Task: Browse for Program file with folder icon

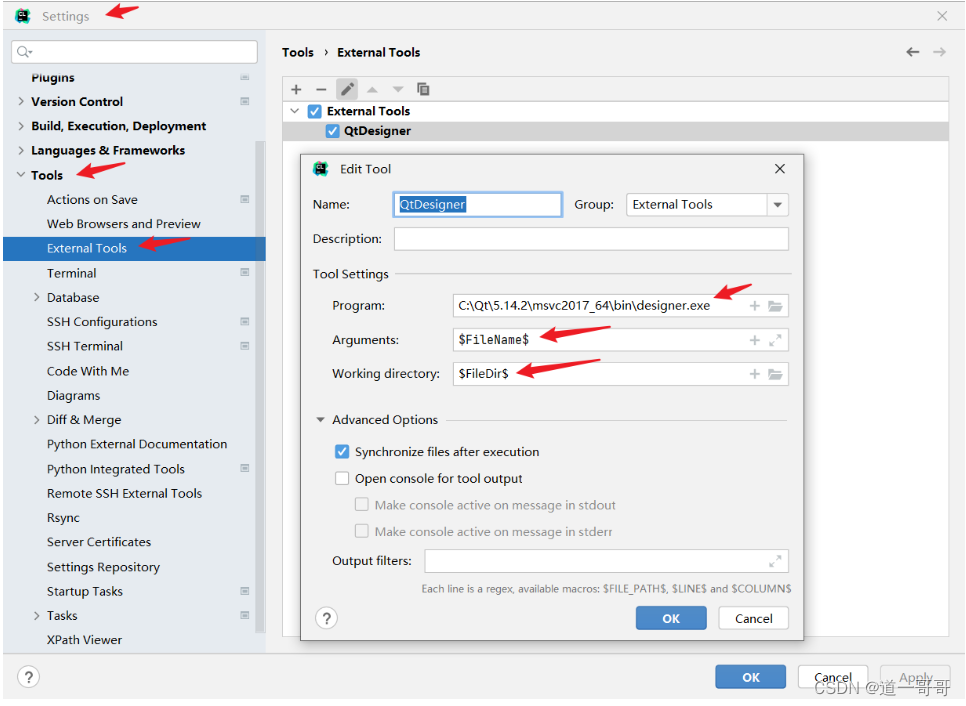Action: pos(775,306)
